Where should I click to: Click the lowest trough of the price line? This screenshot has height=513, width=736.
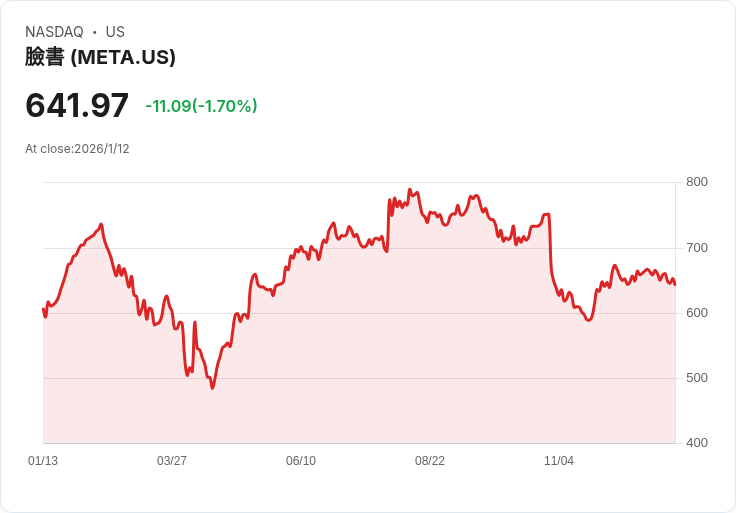coord(212,387)
